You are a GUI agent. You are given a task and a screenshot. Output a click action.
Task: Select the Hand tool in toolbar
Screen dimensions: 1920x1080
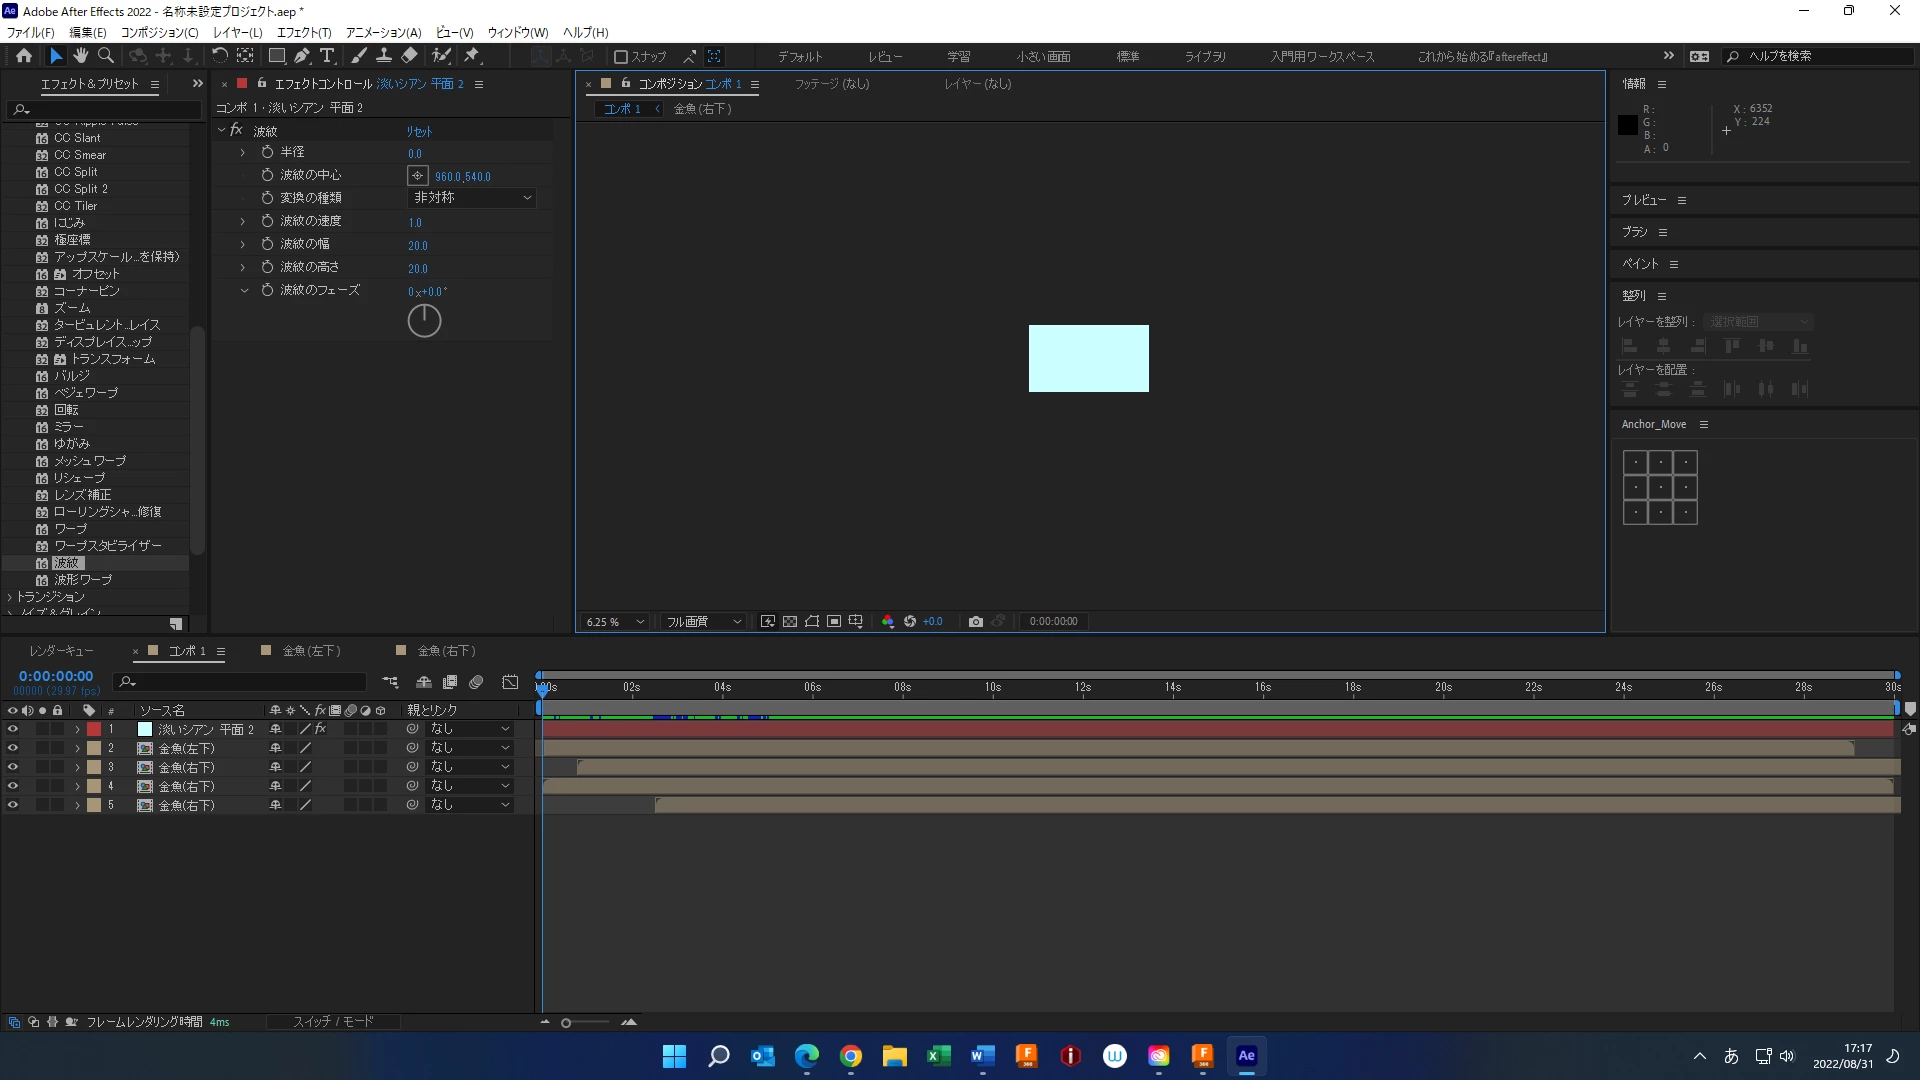pos(81,56)
